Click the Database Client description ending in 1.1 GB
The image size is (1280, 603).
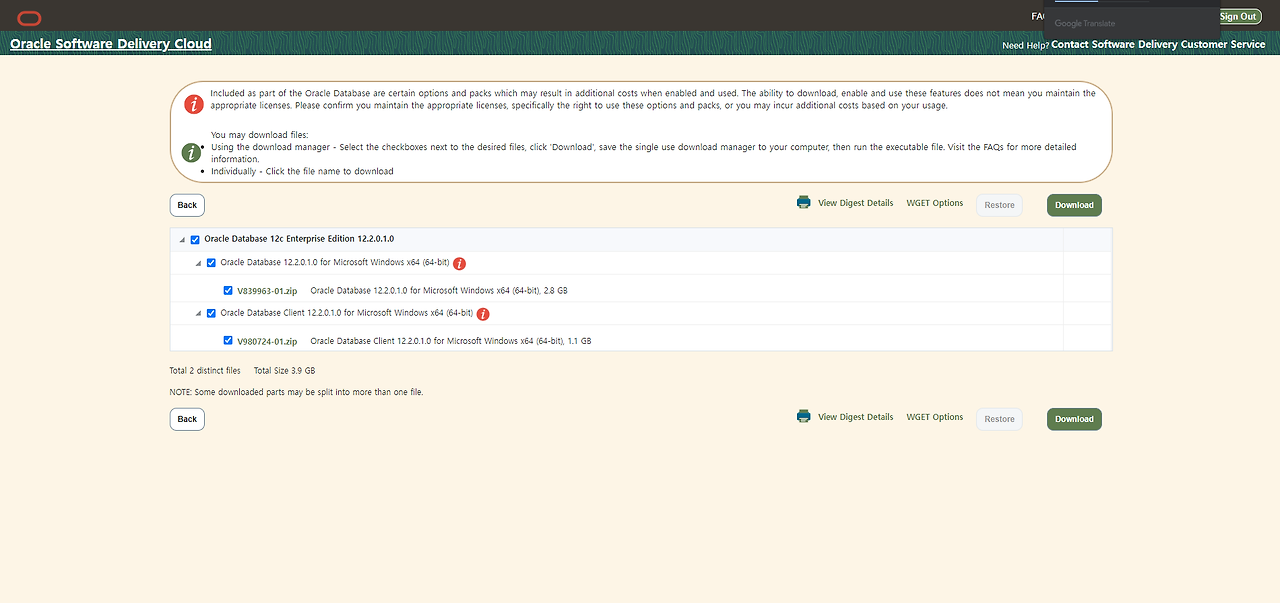pyautogui.click(x=451, y=341)
